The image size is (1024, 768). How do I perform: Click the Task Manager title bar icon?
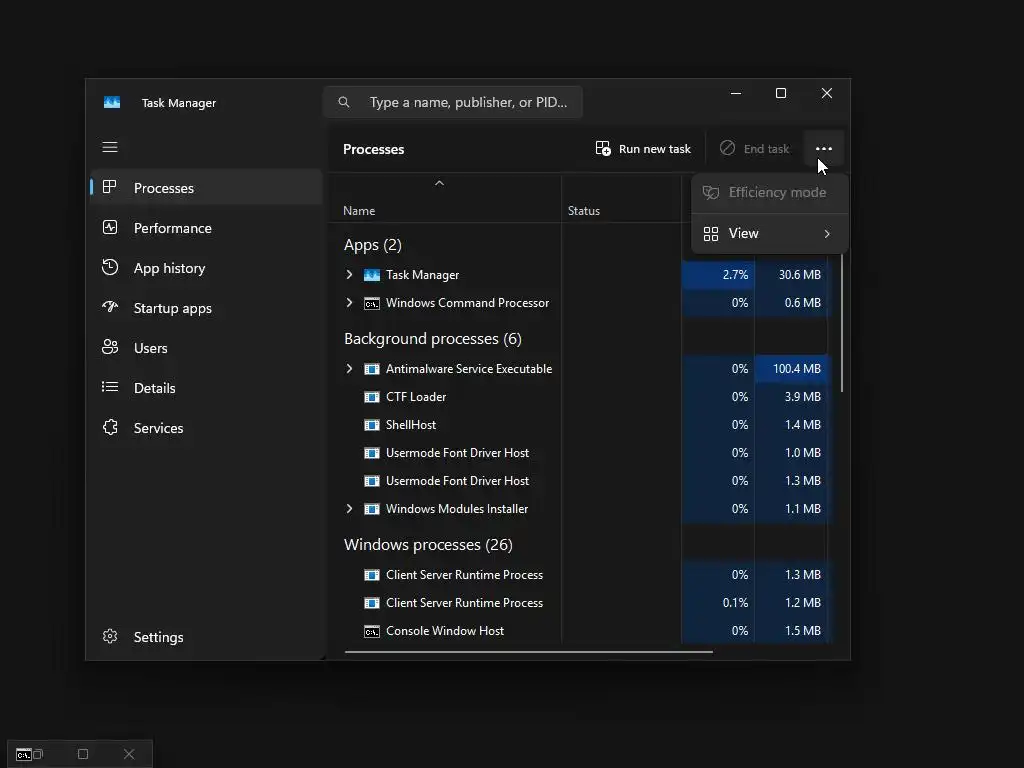(x=112, y=103)
